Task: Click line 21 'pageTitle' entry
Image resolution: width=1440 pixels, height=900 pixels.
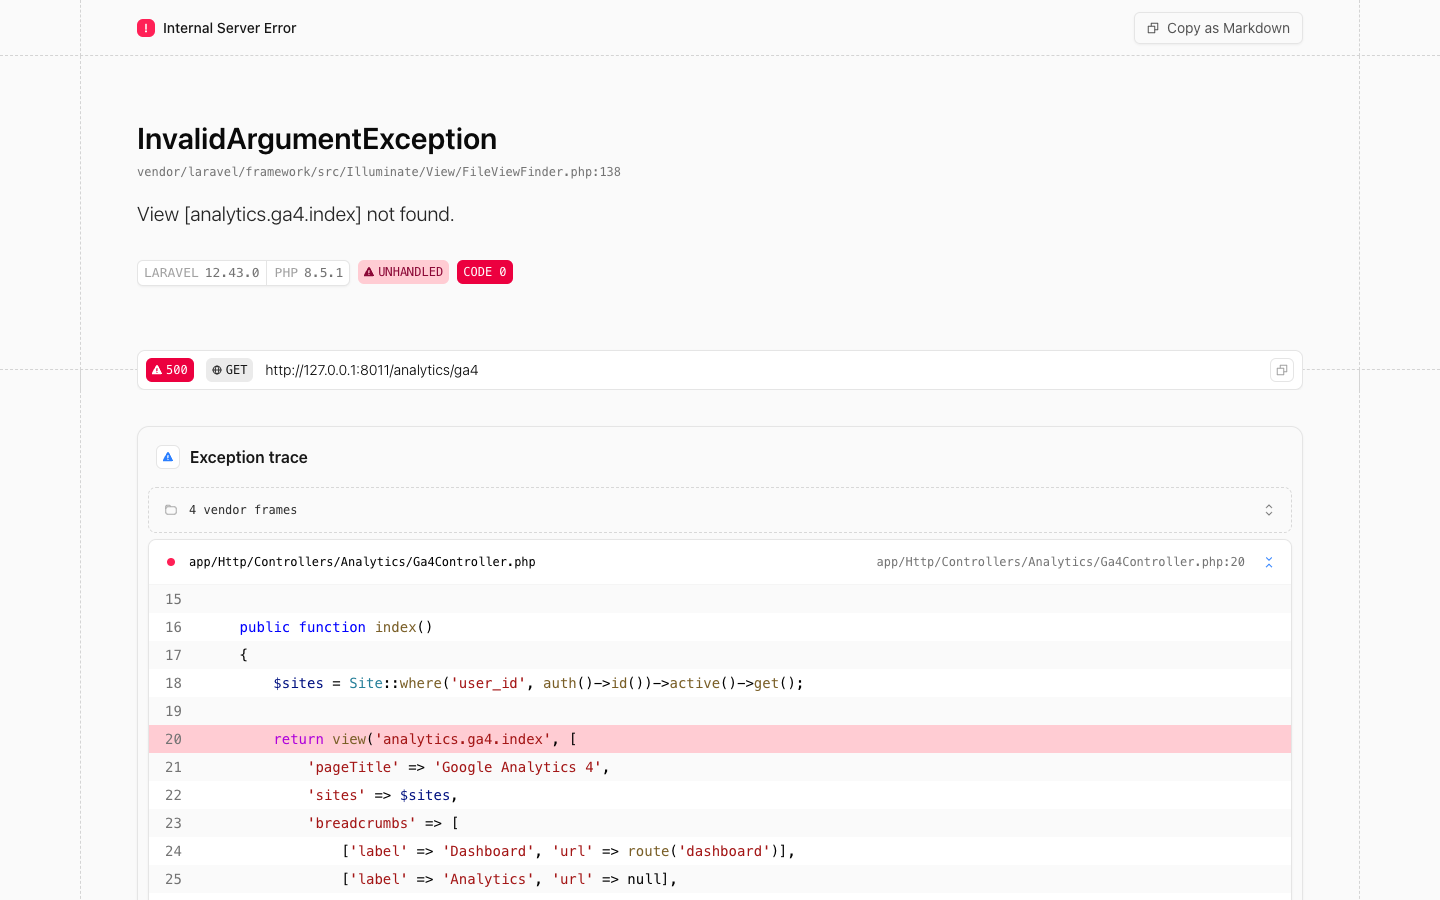Action: (x=720, y=767)
